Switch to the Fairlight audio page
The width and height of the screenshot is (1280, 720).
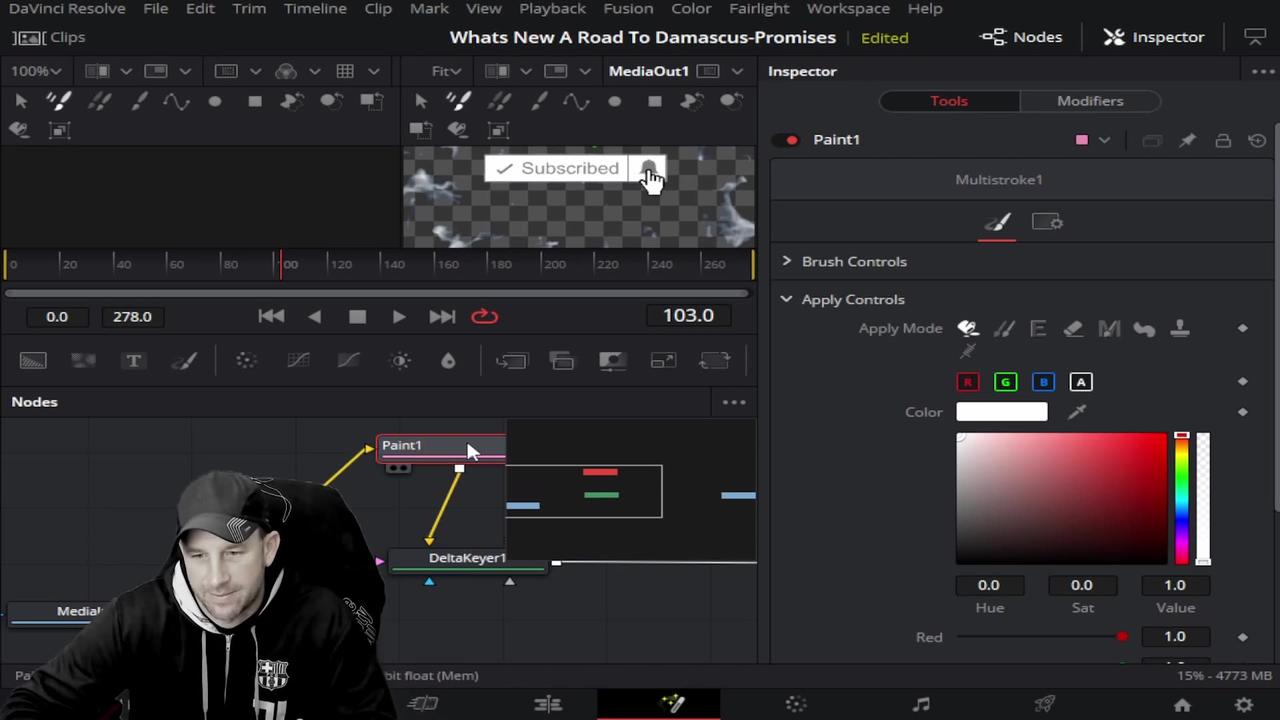tap(921, 703)
